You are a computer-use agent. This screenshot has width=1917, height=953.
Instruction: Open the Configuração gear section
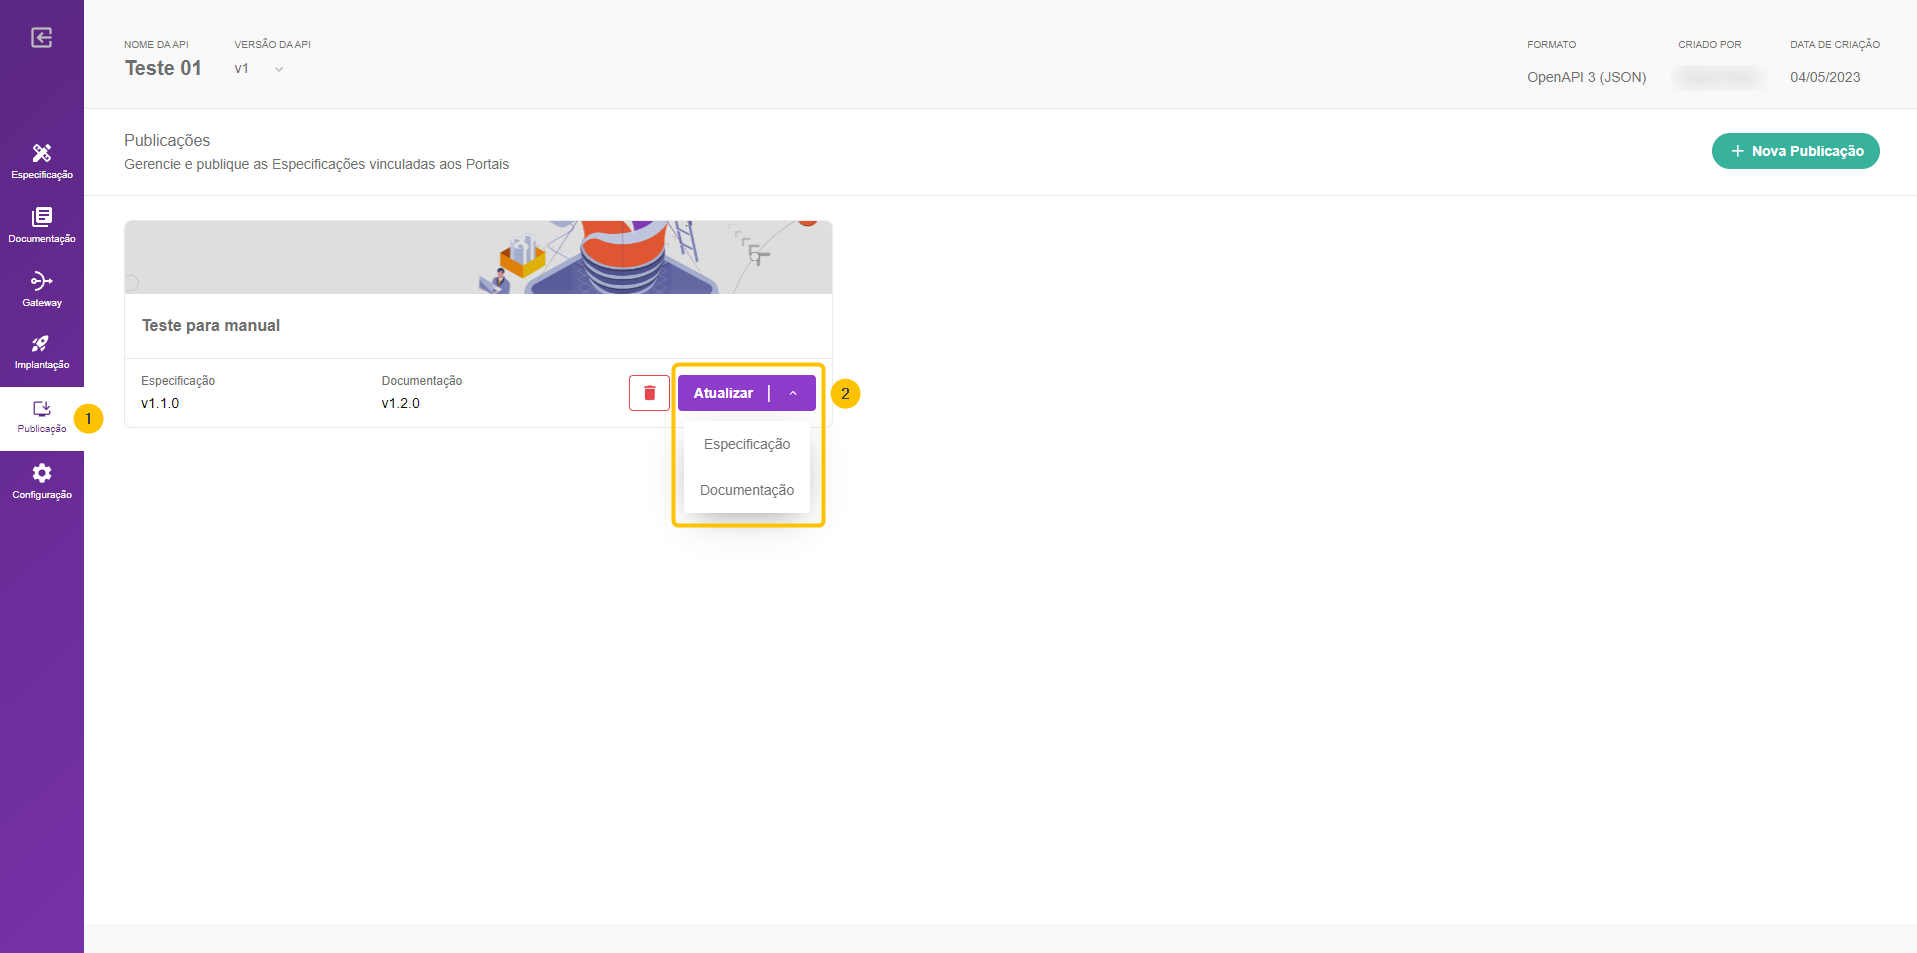[42, 481]
